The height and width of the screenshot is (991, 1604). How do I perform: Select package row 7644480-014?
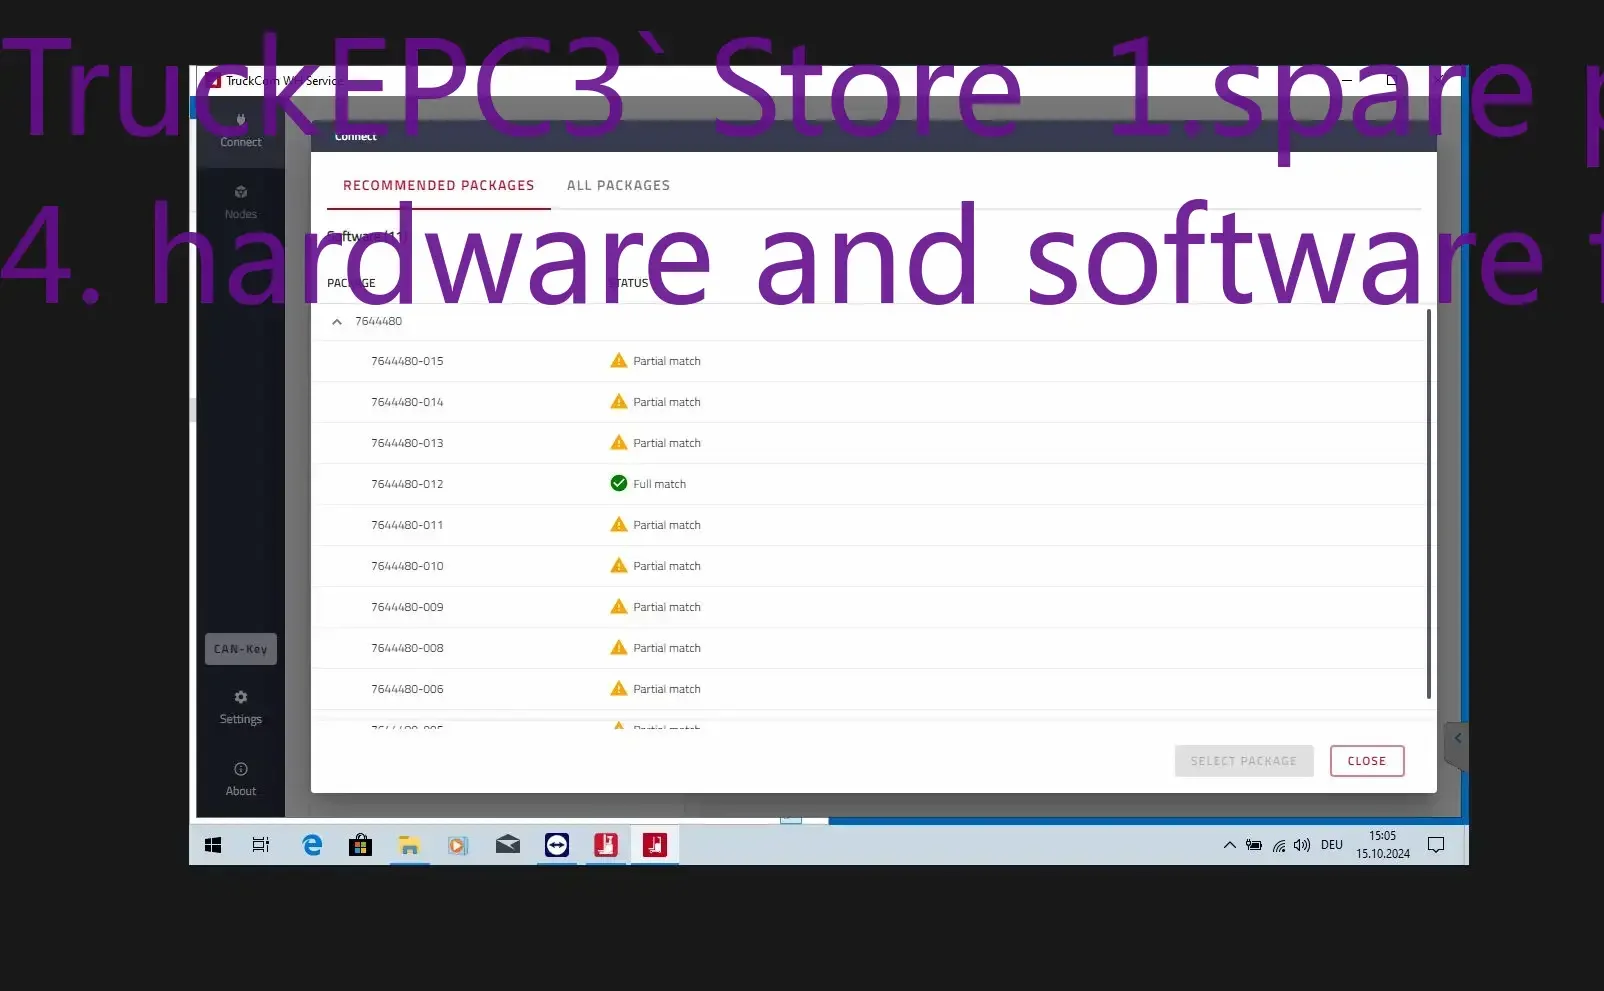[x=868, y=402]
